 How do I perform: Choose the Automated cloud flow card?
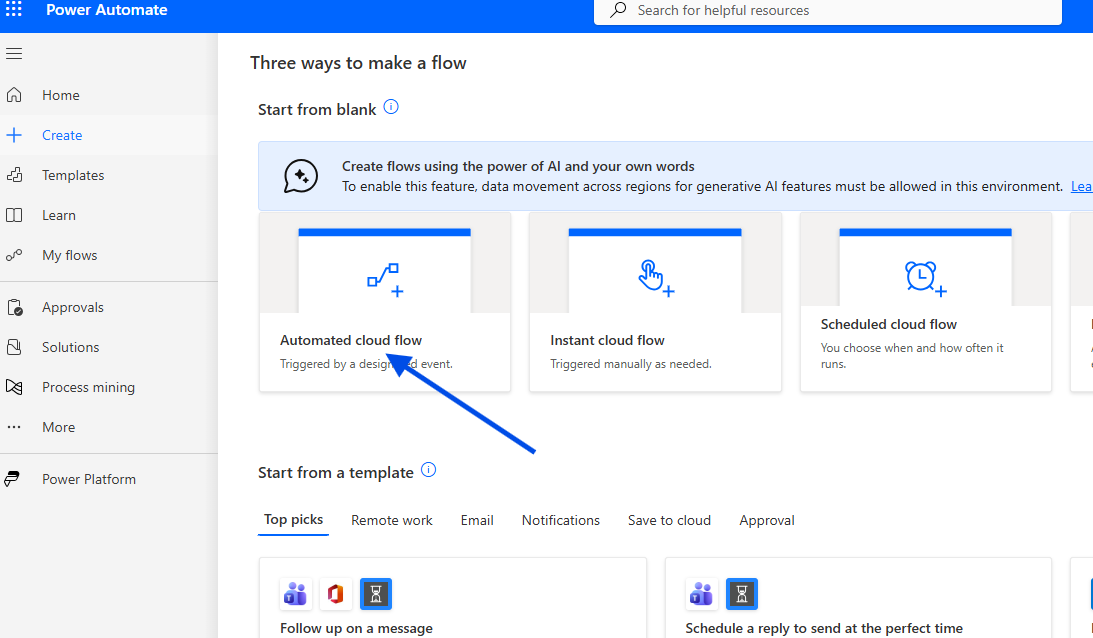click(x=384, y=300)
